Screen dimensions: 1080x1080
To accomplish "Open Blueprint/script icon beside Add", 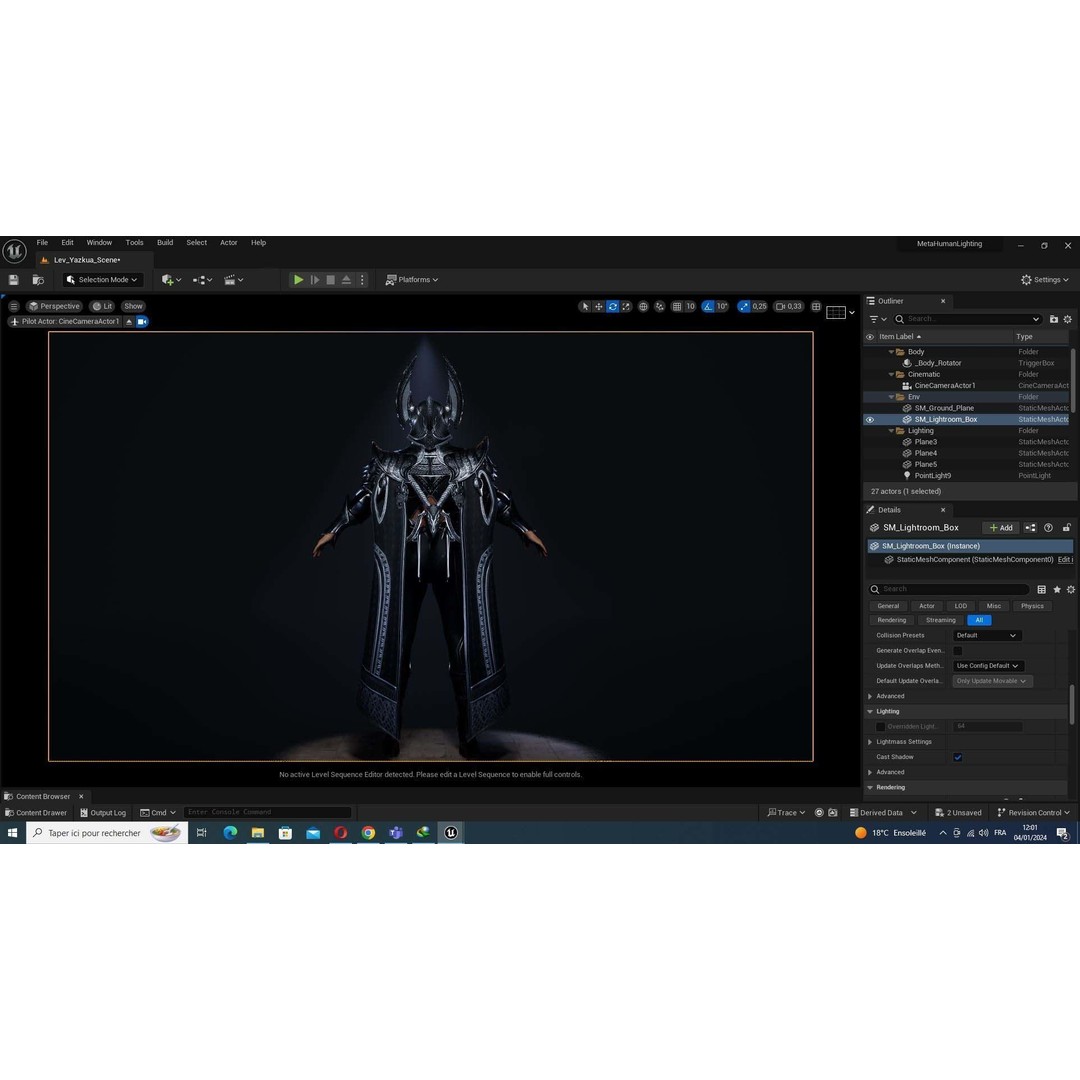I will pyautogui.click(x=1030, y=528).
